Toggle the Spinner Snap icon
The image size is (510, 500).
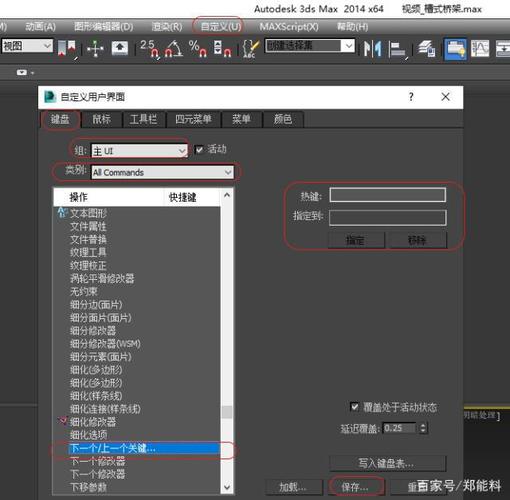[222, 49]
